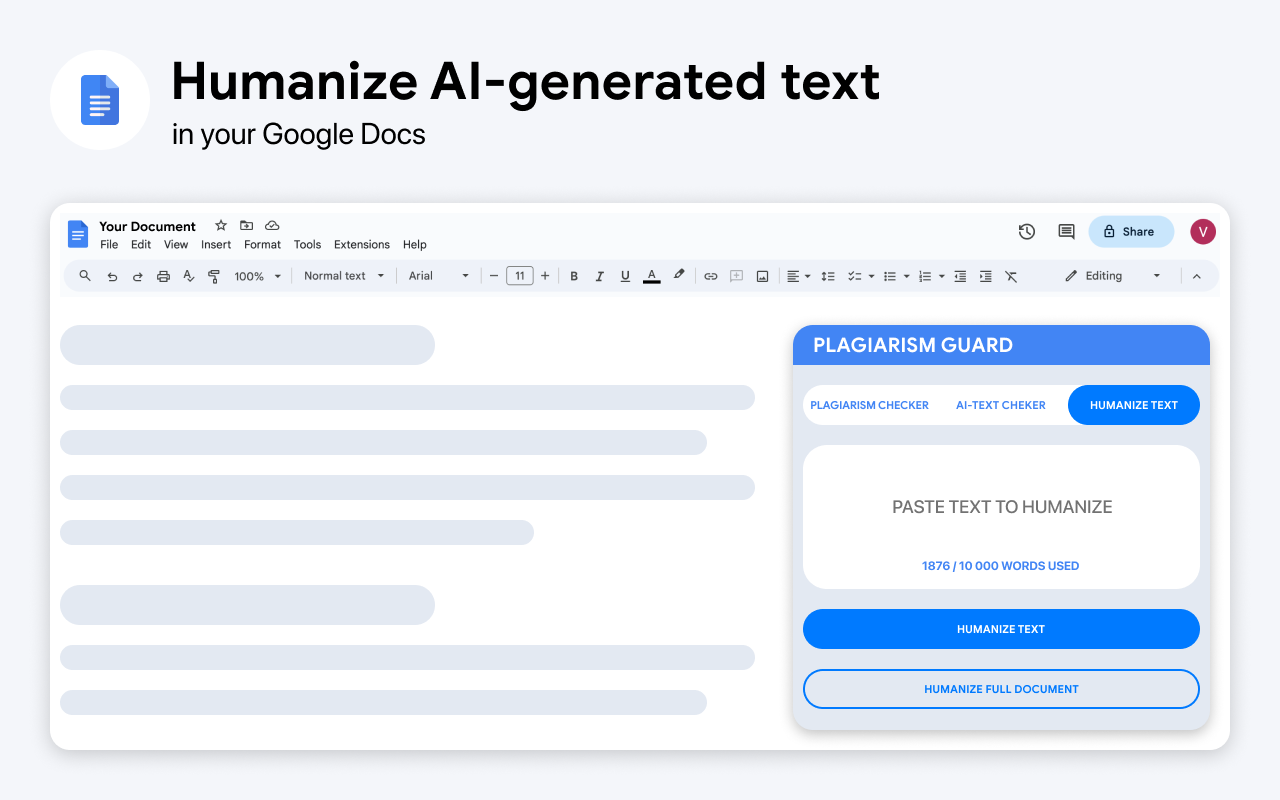Increase font size with plus

[545, 276]
